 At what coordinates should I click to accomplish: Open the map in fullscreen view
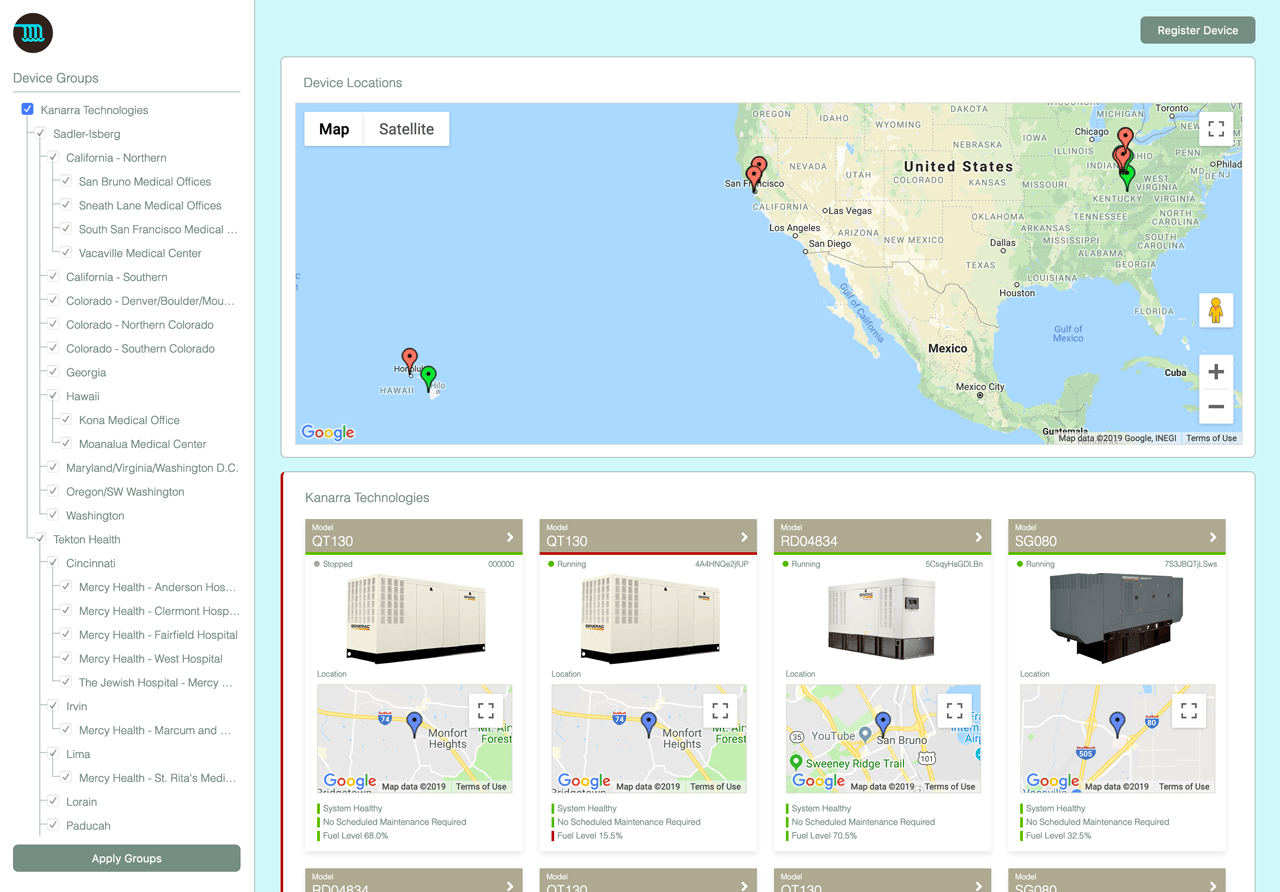coord(1216,128)
